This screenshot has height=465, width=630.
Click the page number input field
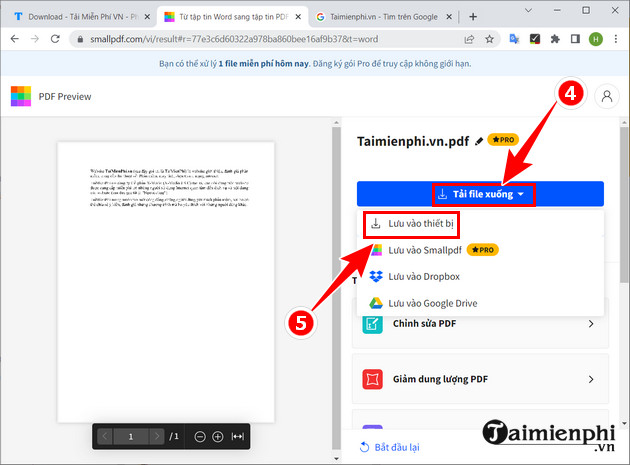pyautogui.click(x=131, y=436)
